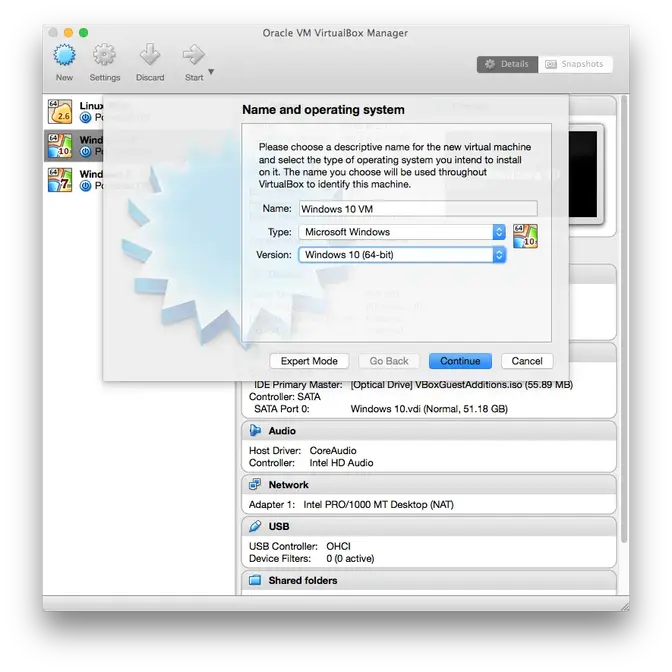
Task: Select the Windows 10 VM icon in list
Action: tap(60, 146)
